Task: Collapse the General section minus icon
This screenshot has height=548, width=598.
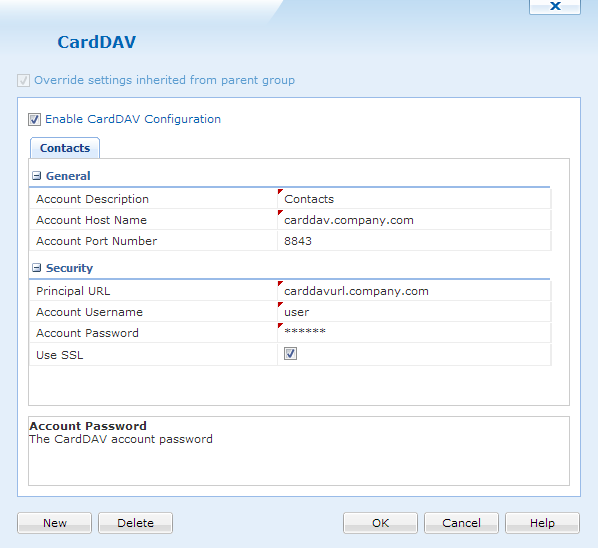Action: [37, 176]
